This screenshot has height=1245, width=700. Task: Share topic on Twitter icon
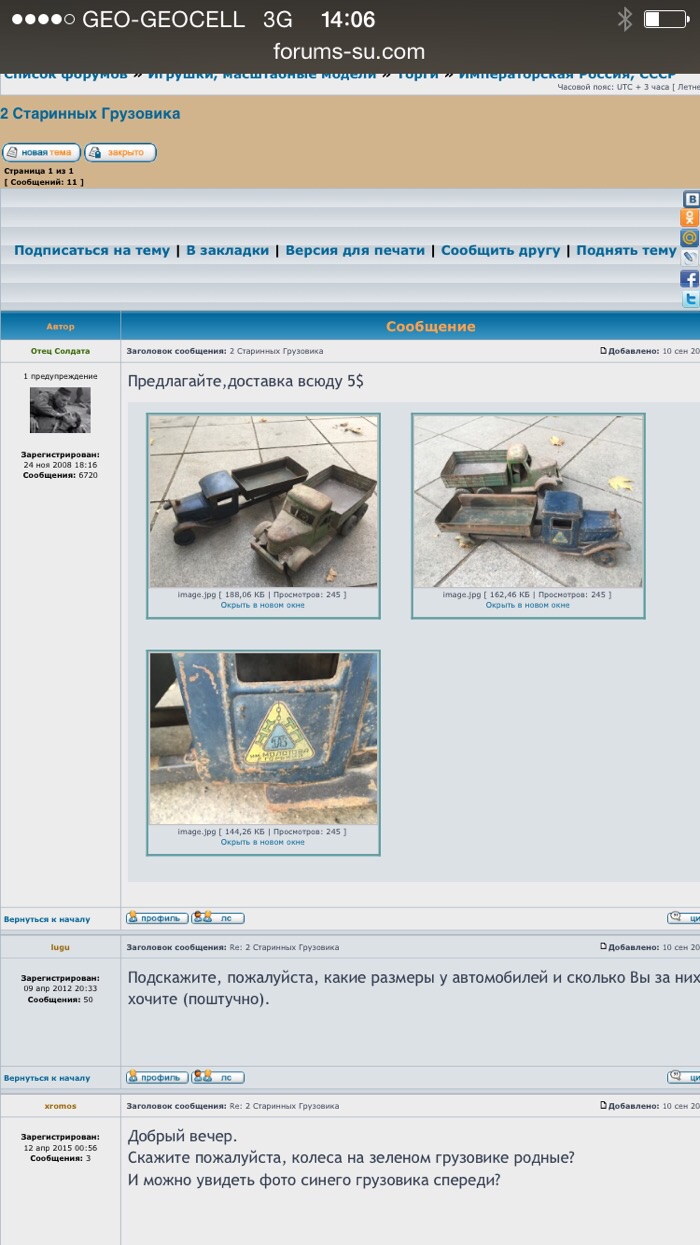click(x=690, y=299)
